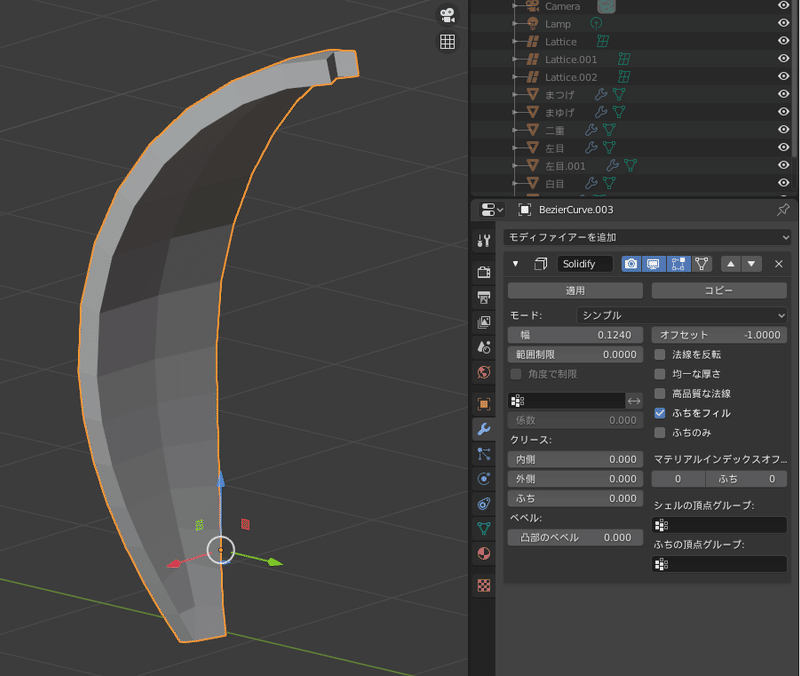The width and height of the screenshot is (800, 676).
Task: Enable the 法線を反転 checkbox
Action: [660, 354]
